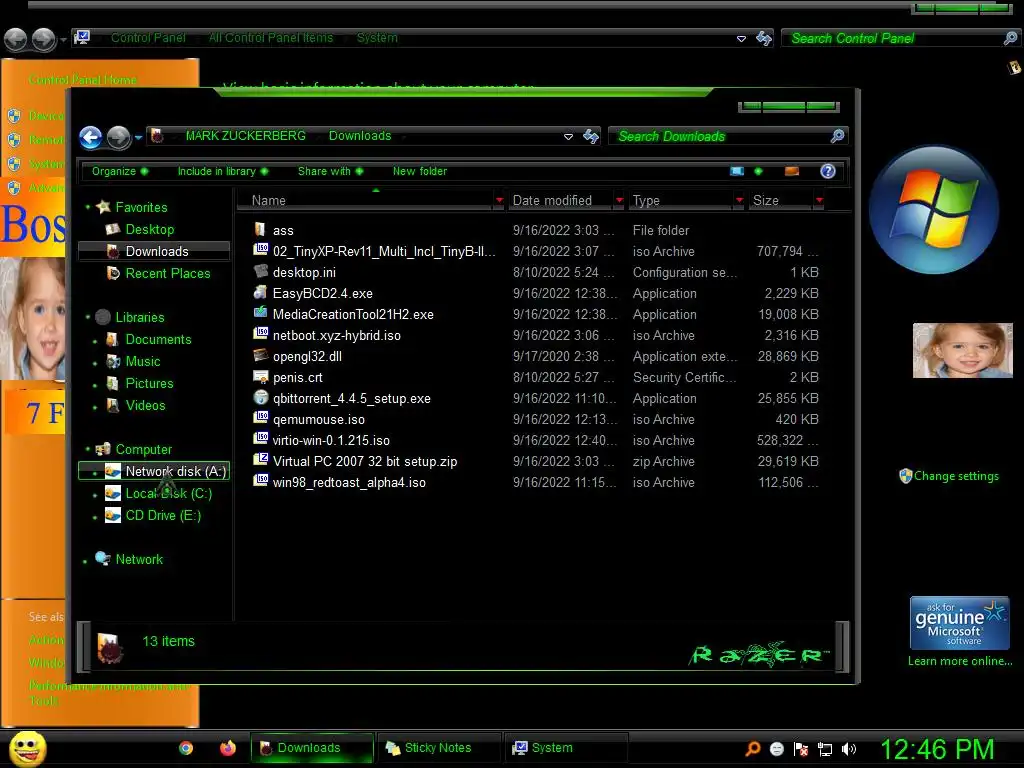The image size is (1024, 768).
Task: Click the ask for genuine Microsoft badge
Action: [x=959, y=622]
